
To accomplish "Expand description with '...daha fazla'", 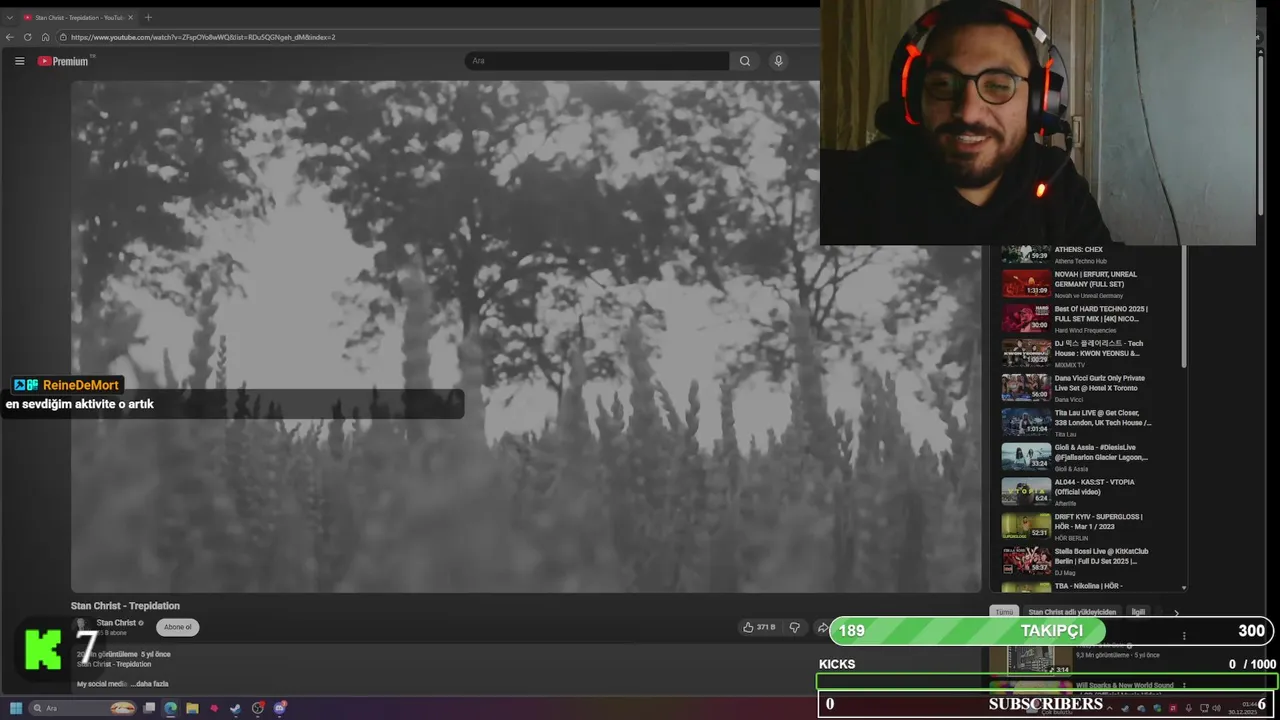I will click(x=149, y=684).
